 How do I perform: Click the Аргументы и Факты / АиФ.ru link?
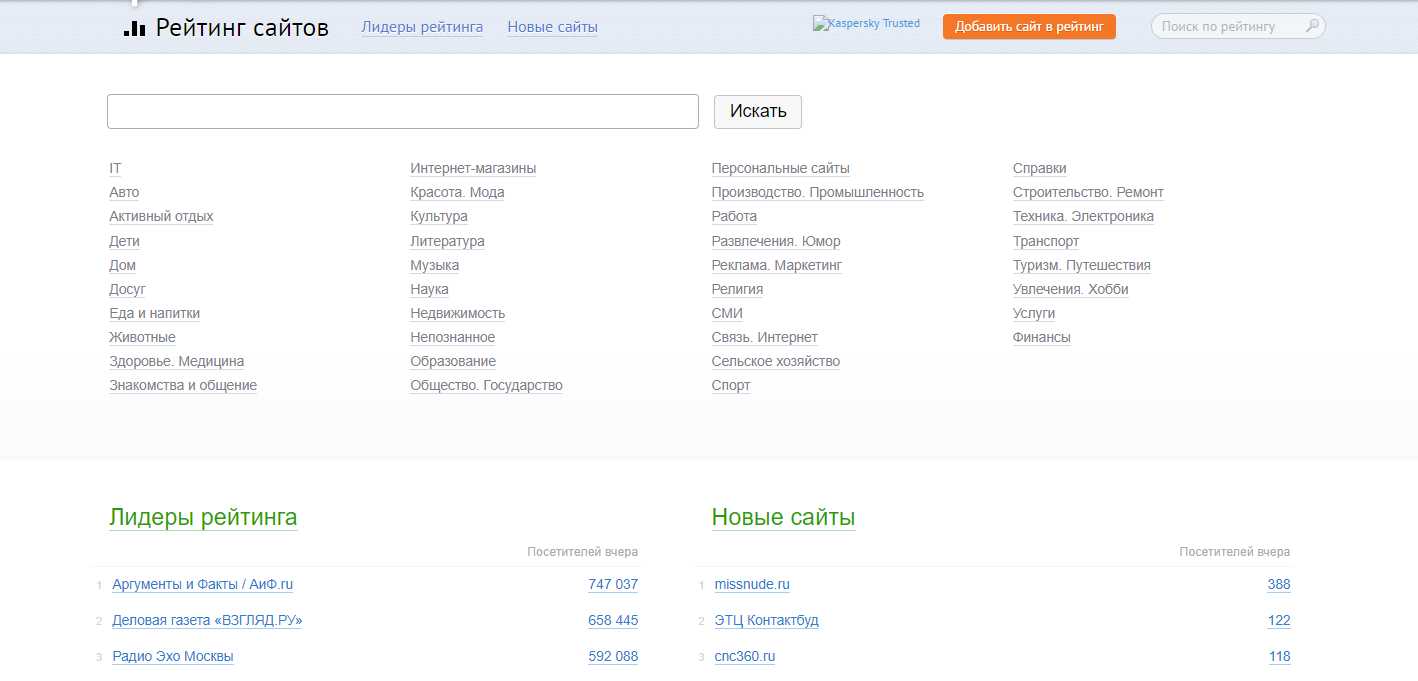(203, 584)
